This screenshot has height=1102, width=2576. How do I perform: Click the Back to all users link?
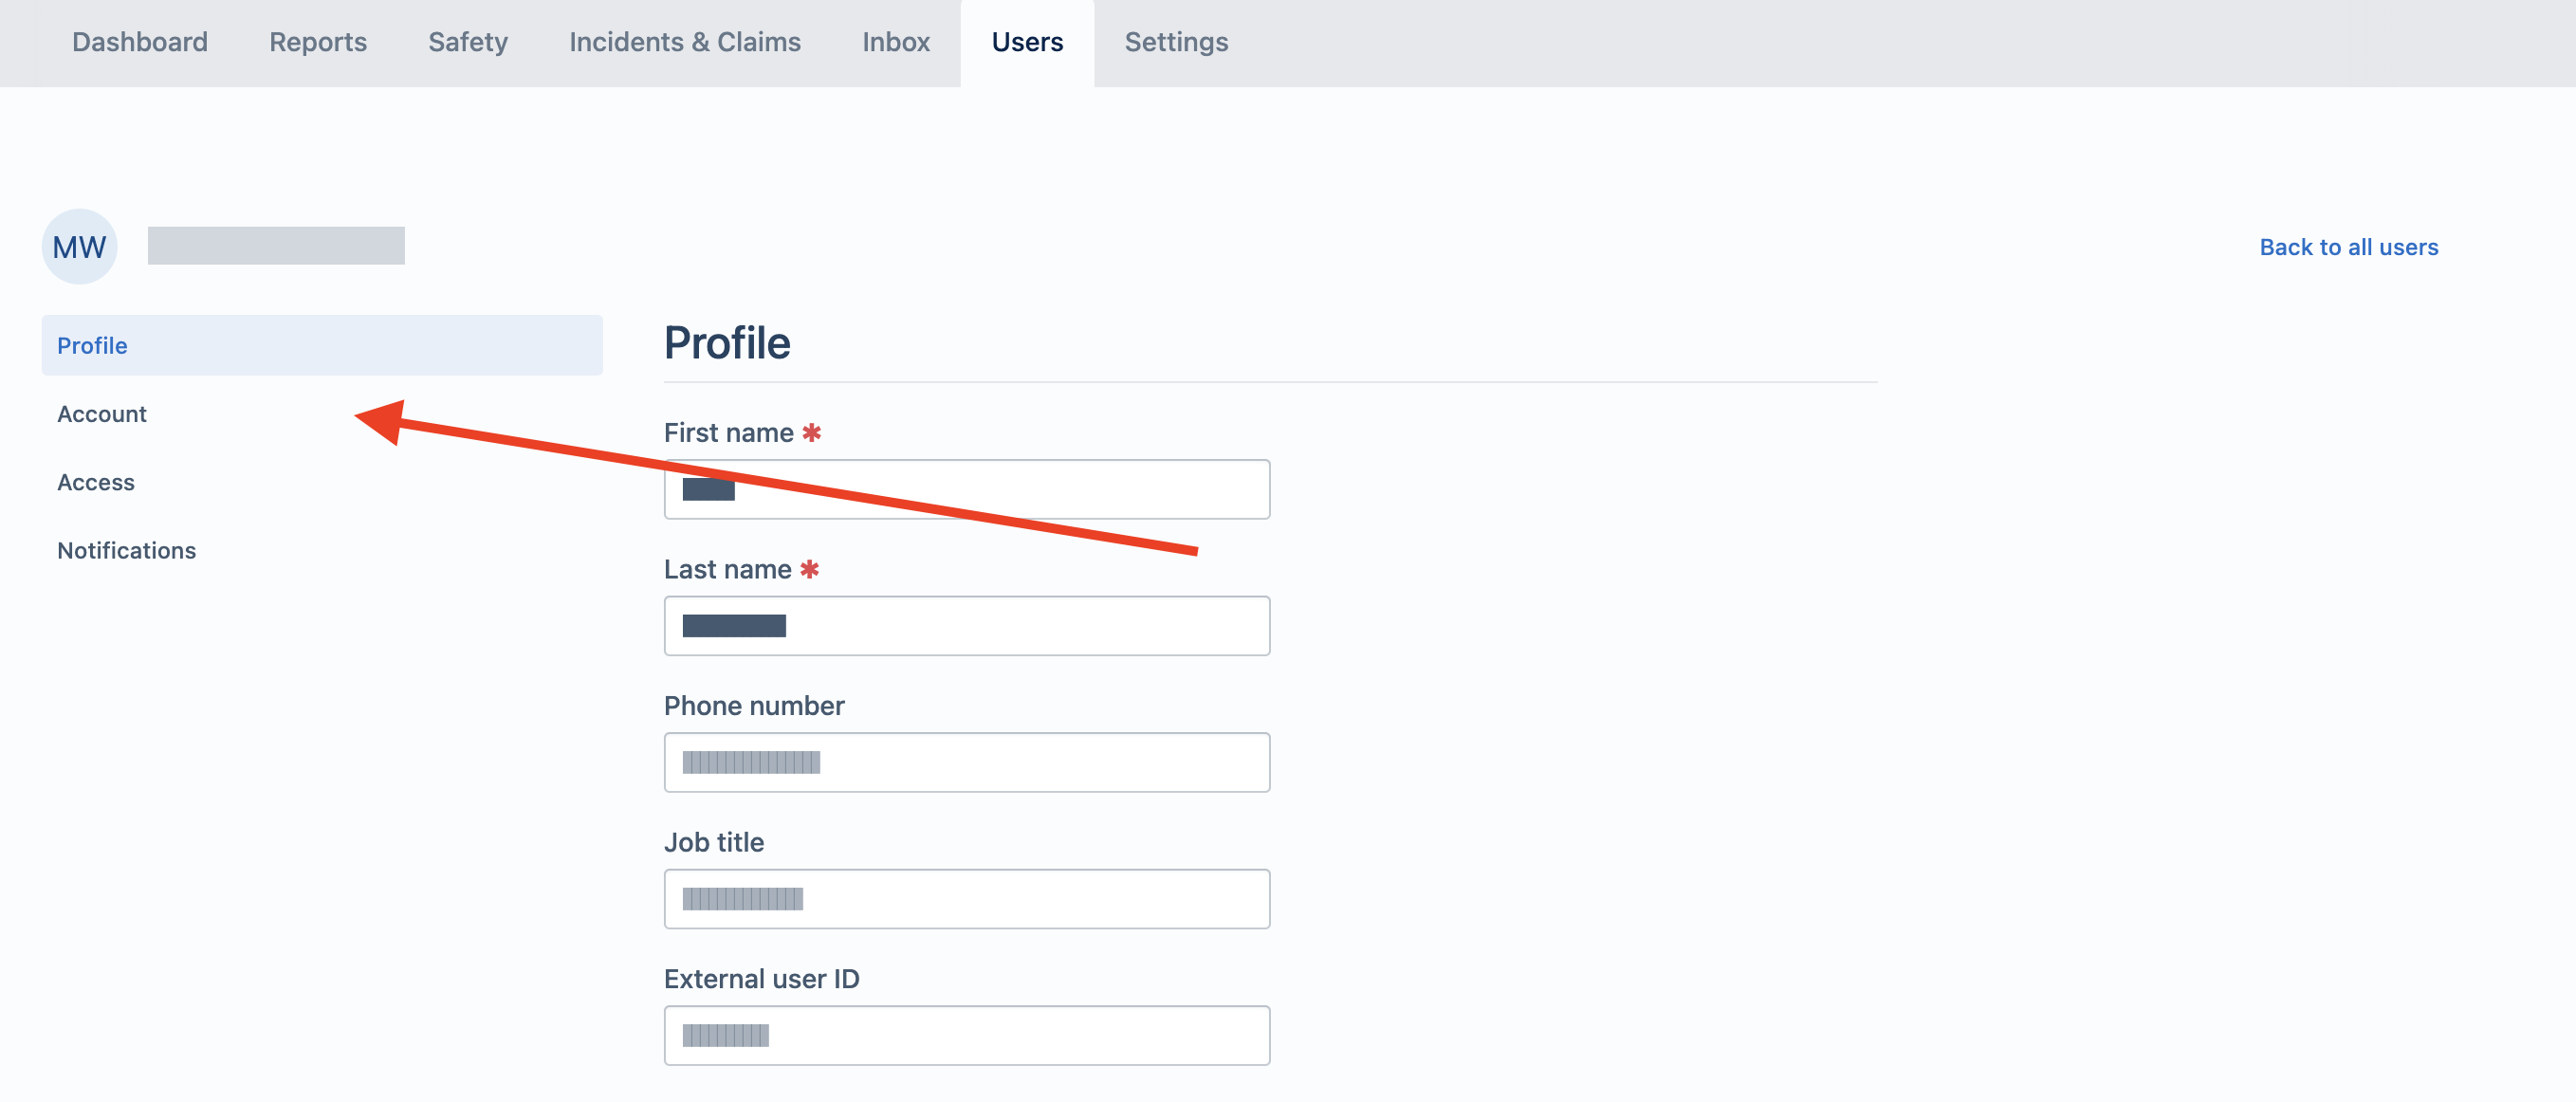tap(2349, 246)
